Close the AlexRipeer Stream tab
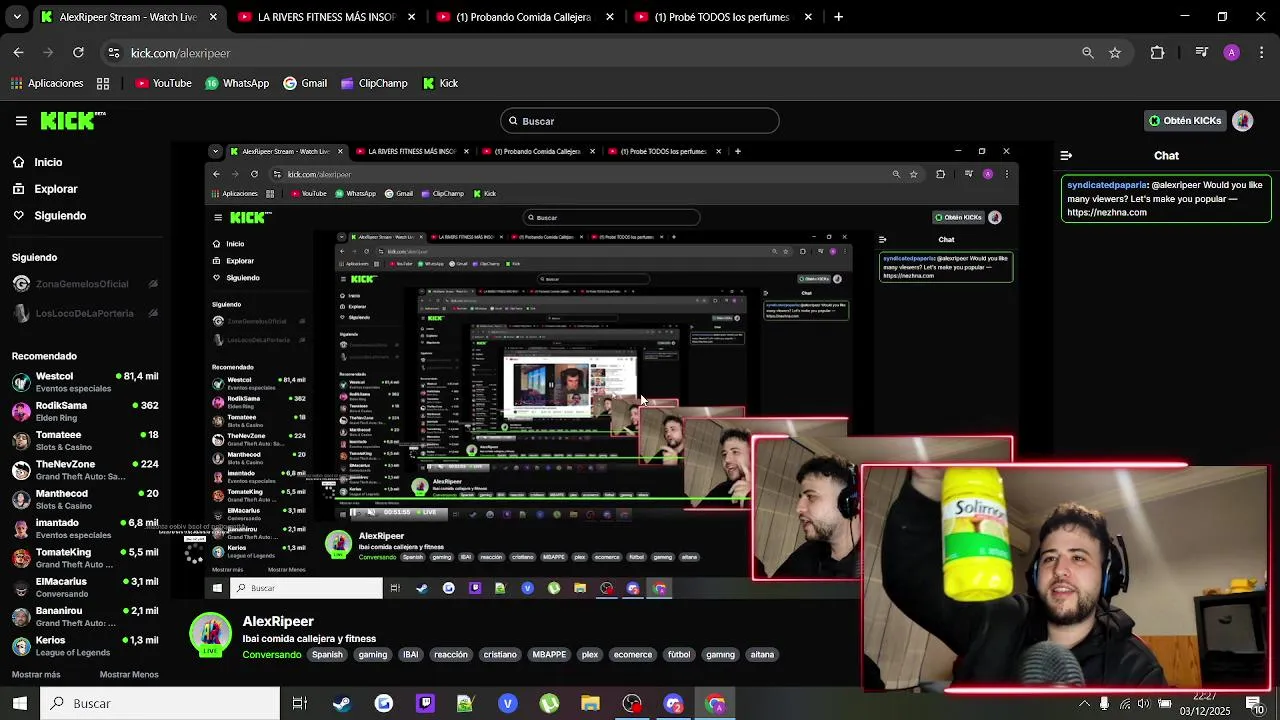 coord(213,17)
